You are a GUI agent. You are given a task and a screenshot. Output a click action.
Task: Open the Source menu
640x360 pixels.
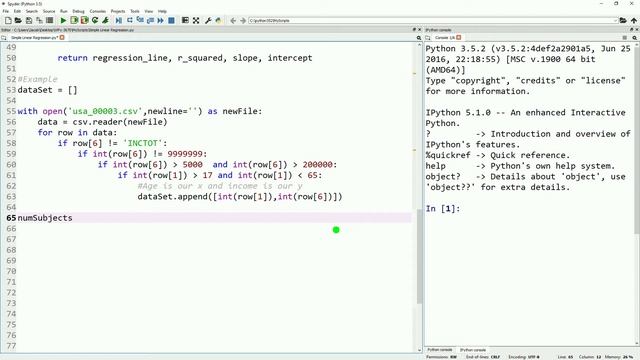click(x=49, y=11)
